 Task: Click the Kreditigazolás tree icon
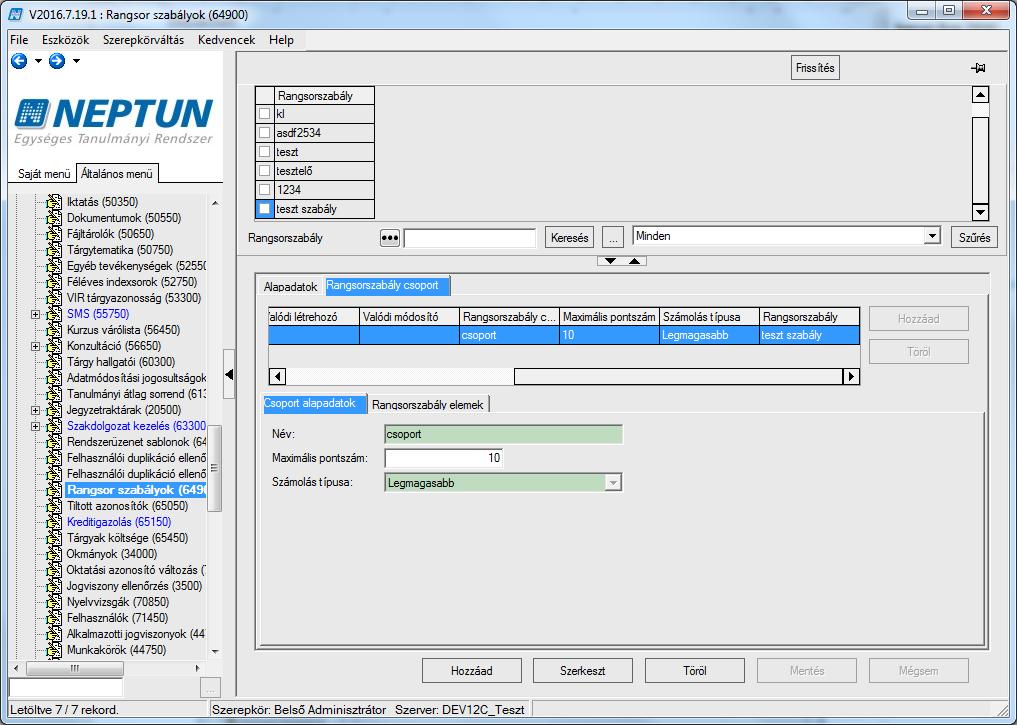tap(54, 522)
